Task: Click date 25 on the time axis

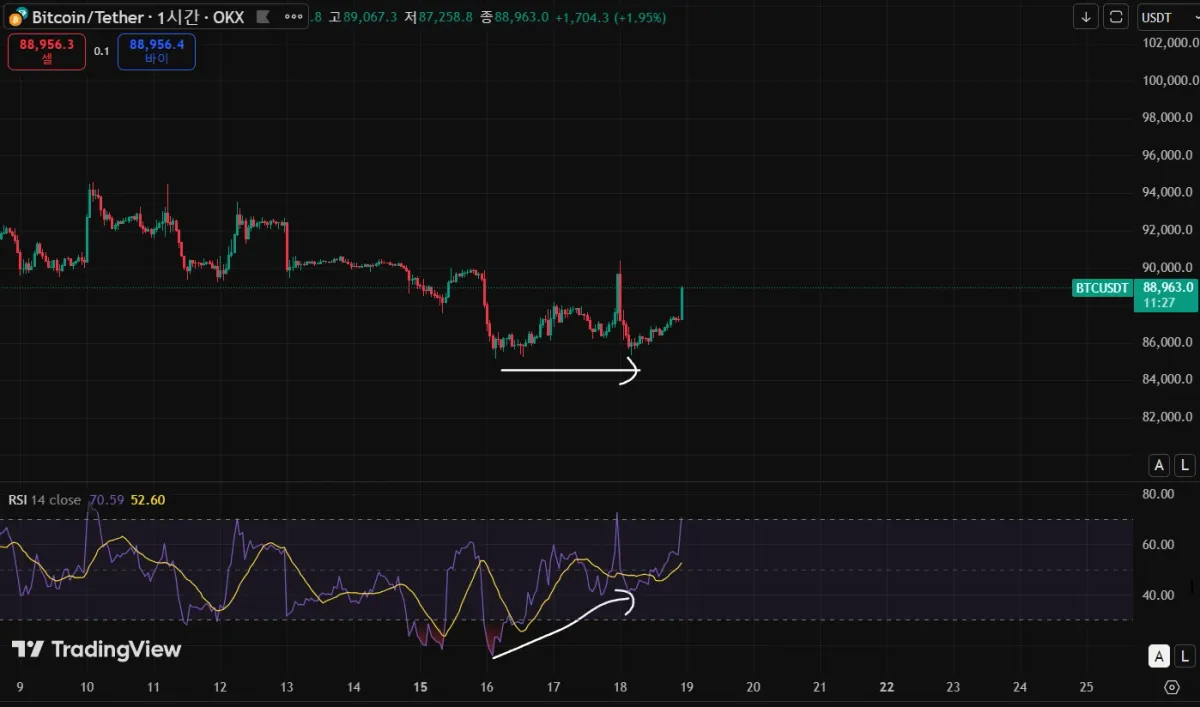Action: [1086, 688]
